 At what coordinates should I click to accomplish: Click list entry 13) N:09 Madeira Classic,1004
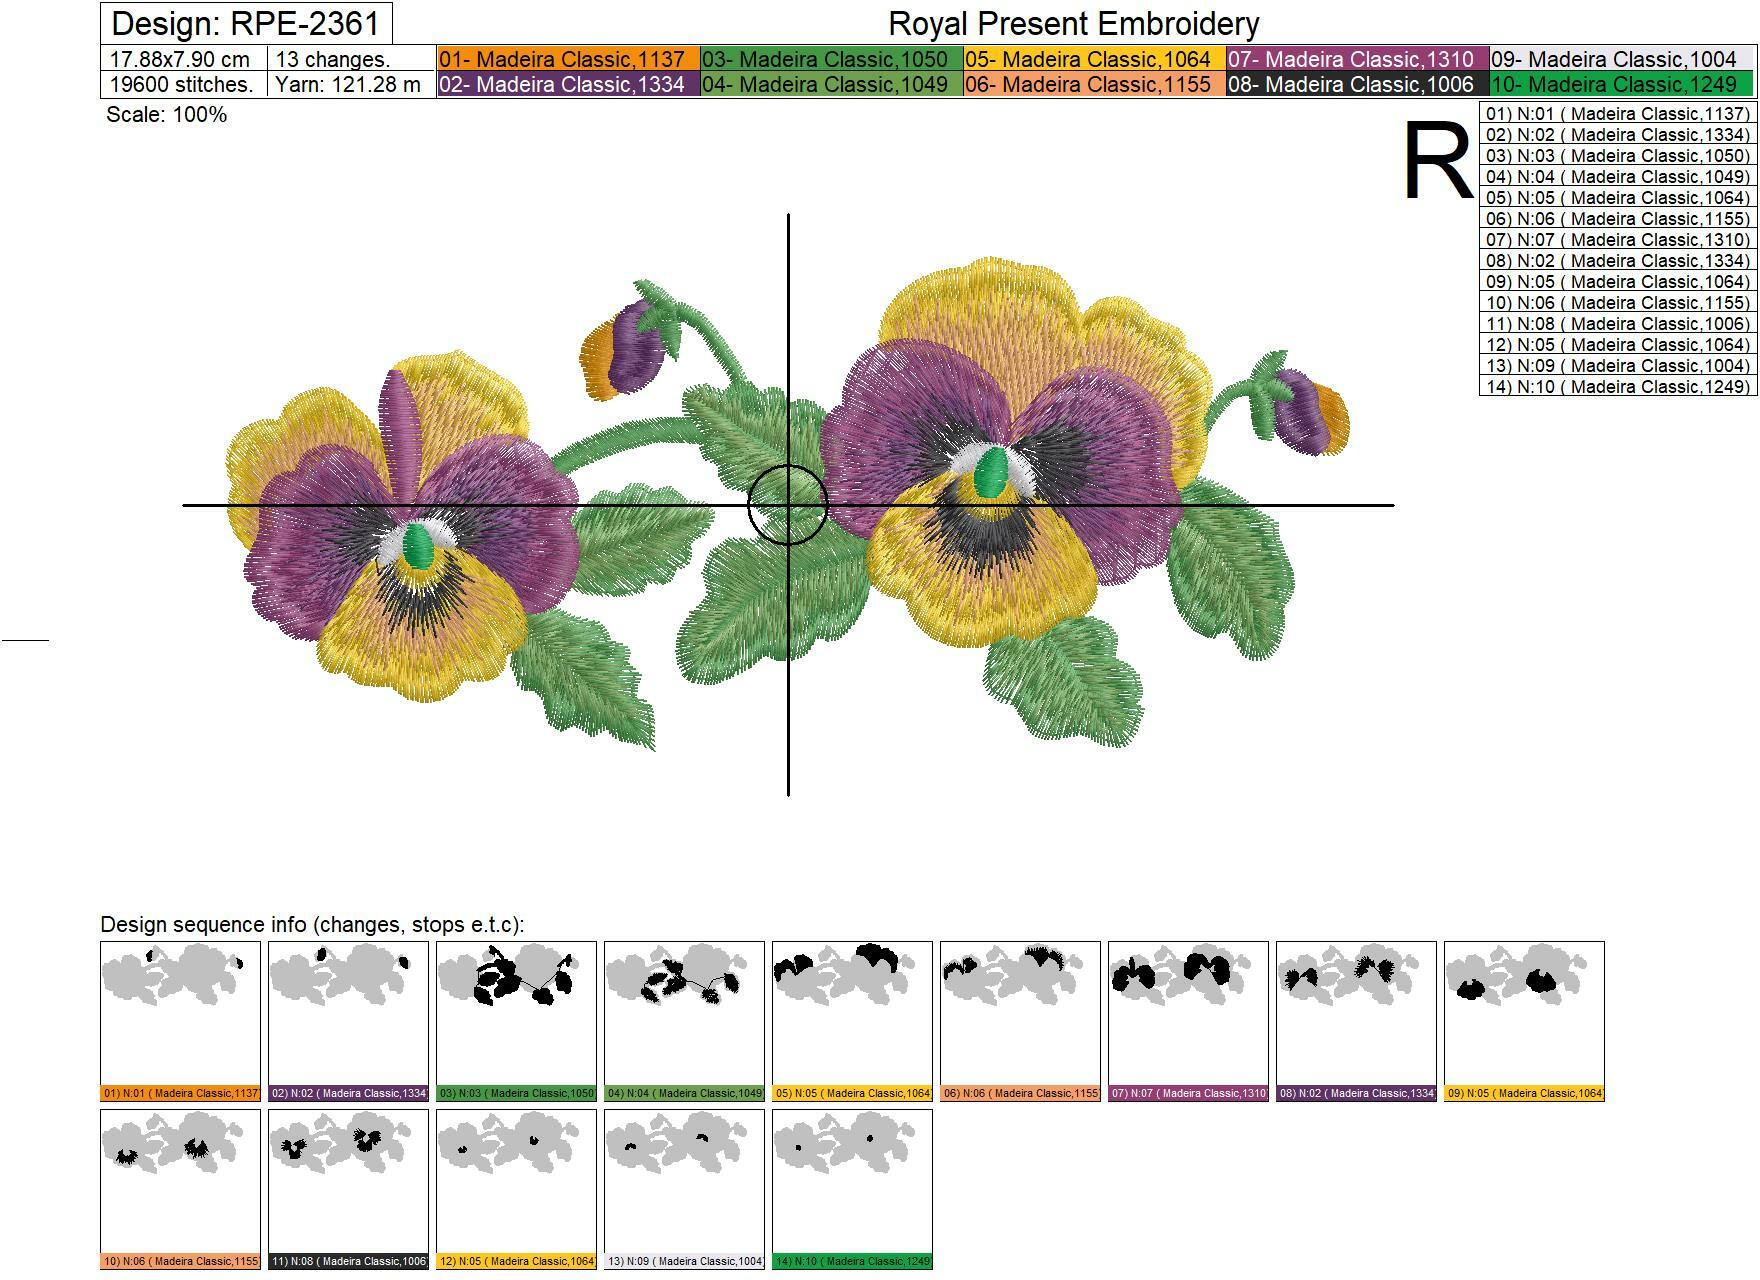(1616, 363)
